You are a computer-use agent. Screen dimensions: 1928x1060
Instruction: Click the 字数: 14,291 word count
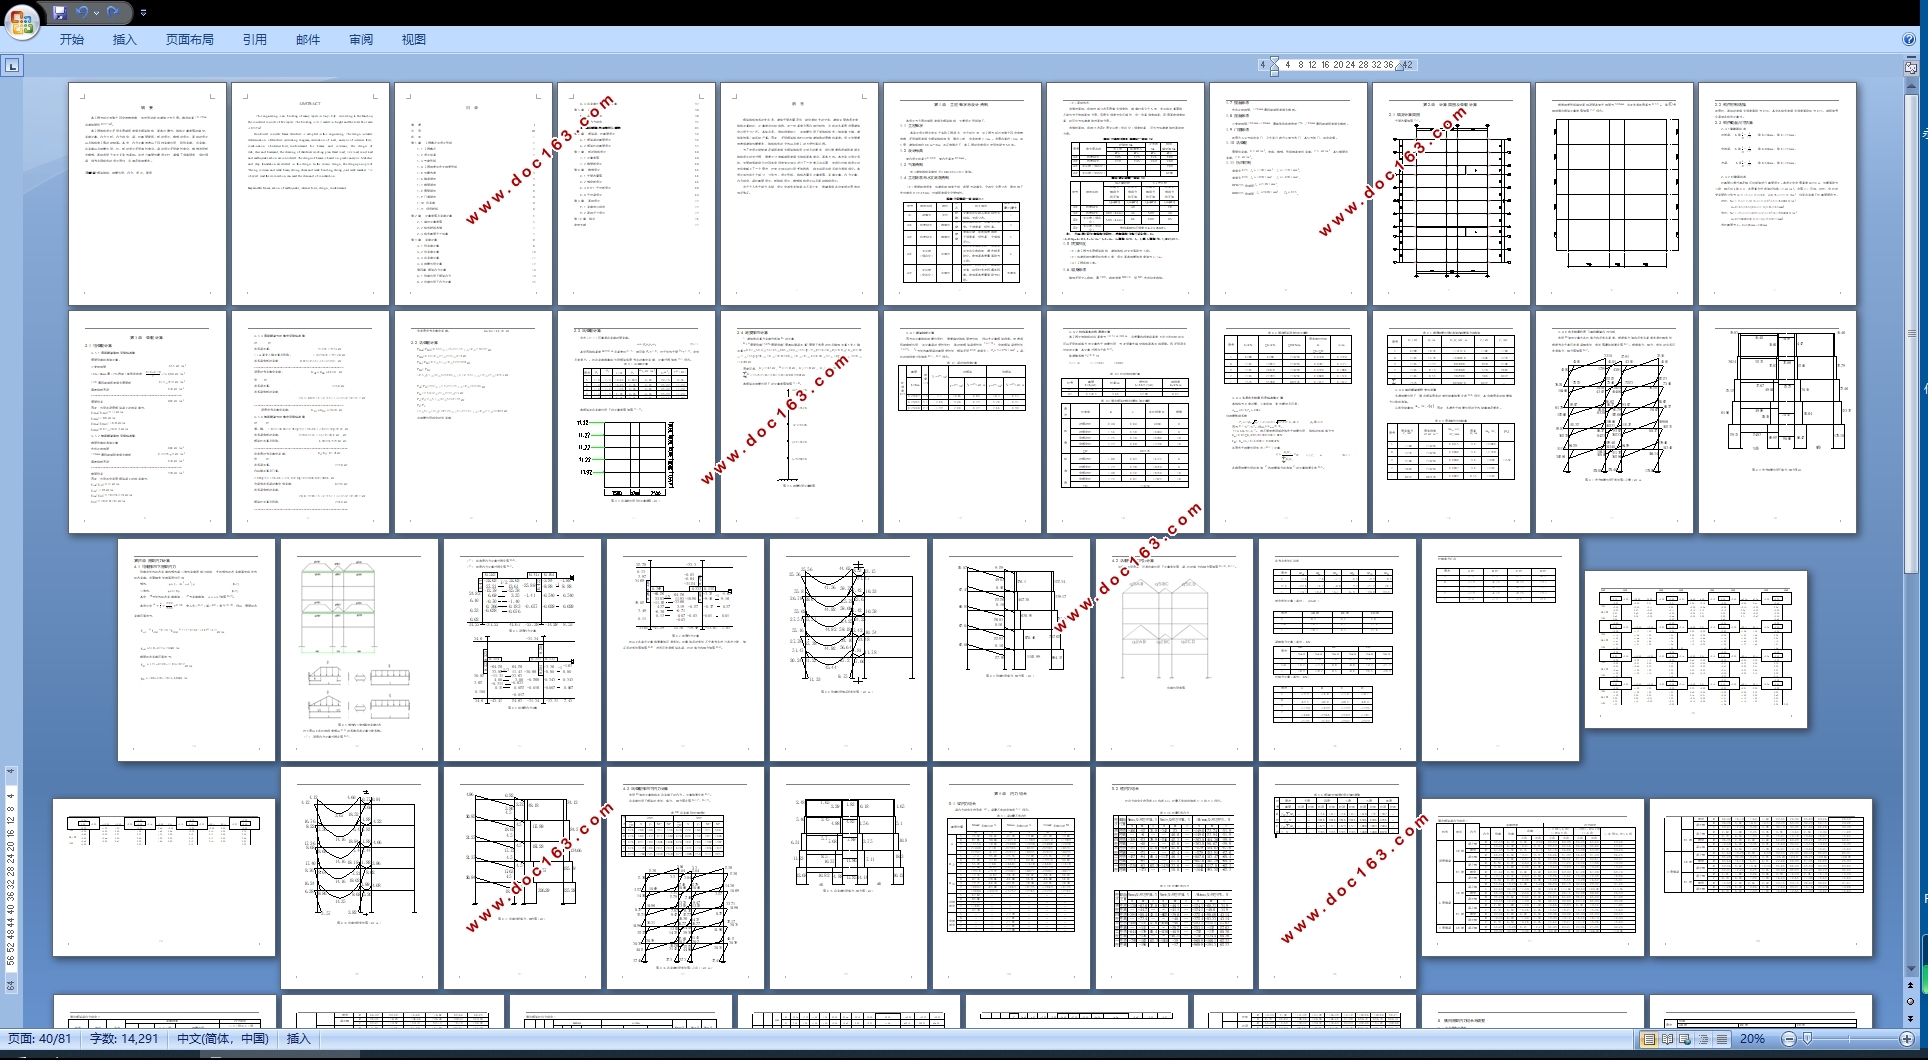click(x=124, y=1039)
